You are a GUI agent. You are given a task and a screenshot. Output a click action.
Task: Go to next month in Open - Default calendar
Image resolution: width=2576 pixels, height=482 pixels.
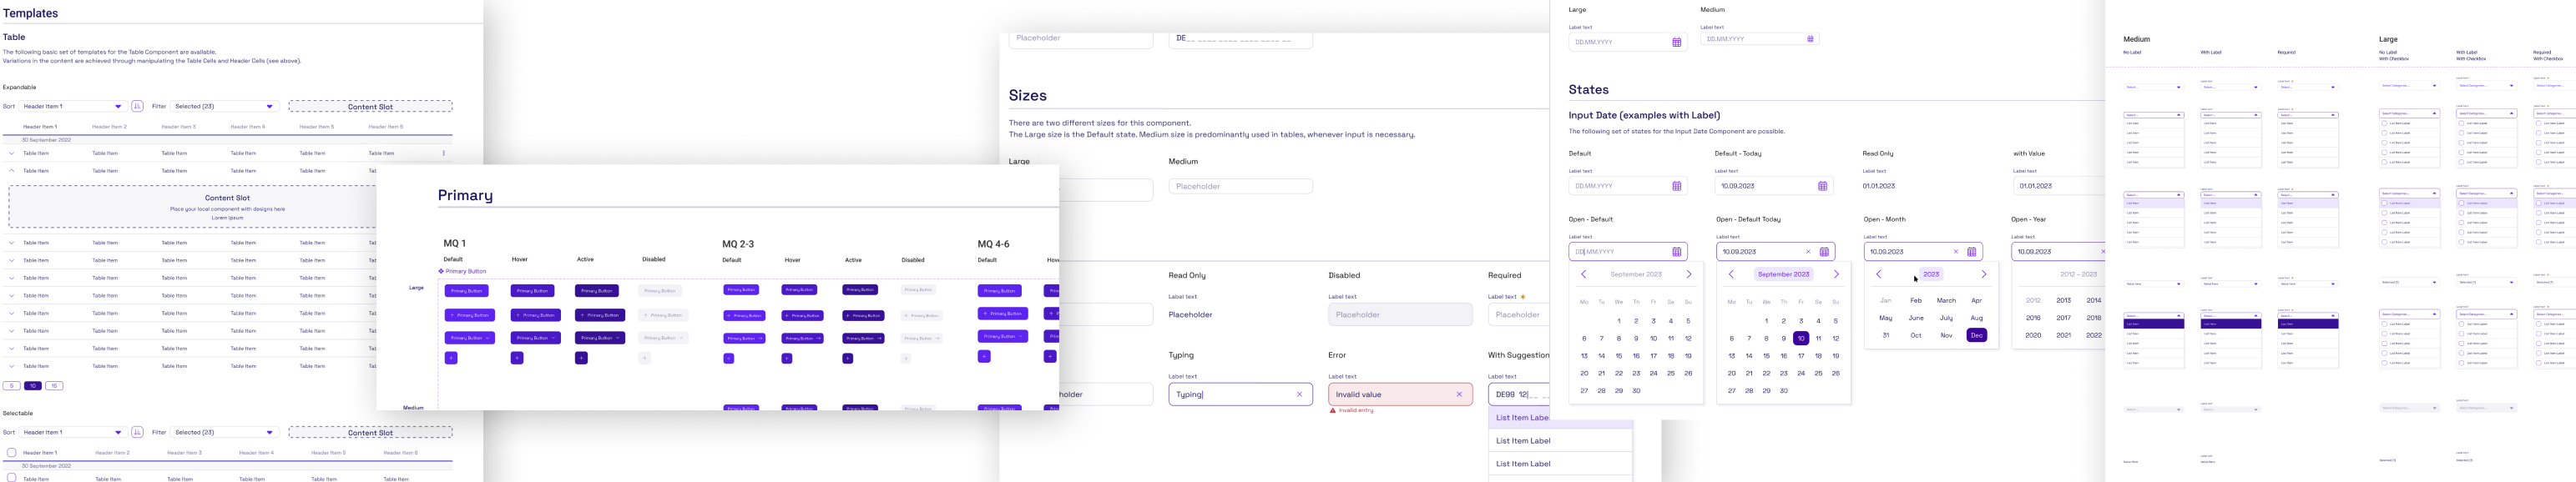pyautogui.click(x=1689, y=274)
